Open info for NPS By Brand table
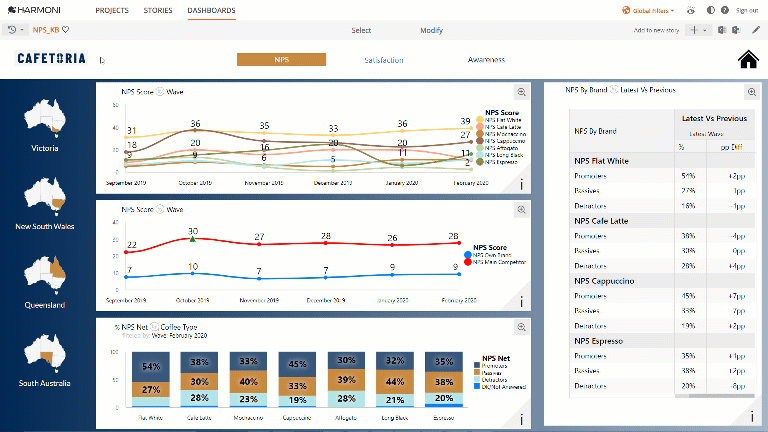 click(752, 417)
